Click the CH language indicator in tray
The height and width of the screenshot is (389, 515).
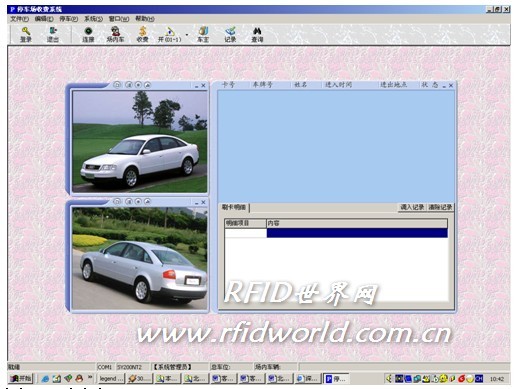click(479, 379)
